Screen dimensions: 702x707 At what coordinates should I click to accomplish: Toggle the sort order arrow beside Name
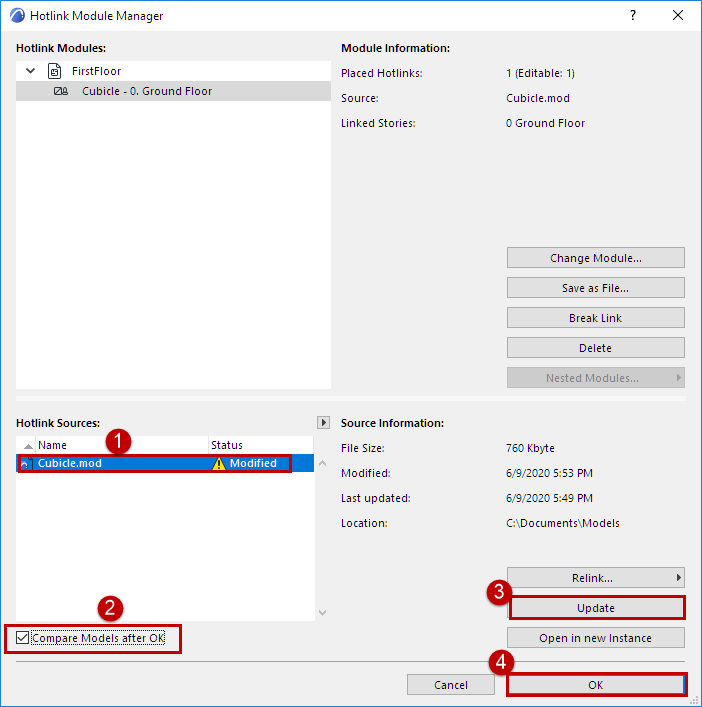coord(28,446)
